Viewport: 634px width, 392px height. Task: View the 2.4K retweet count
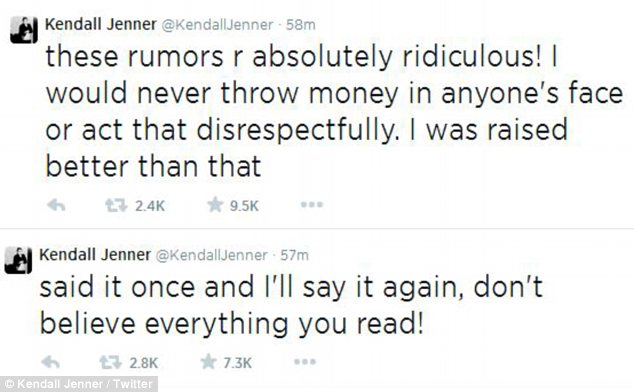pos(150,206)
